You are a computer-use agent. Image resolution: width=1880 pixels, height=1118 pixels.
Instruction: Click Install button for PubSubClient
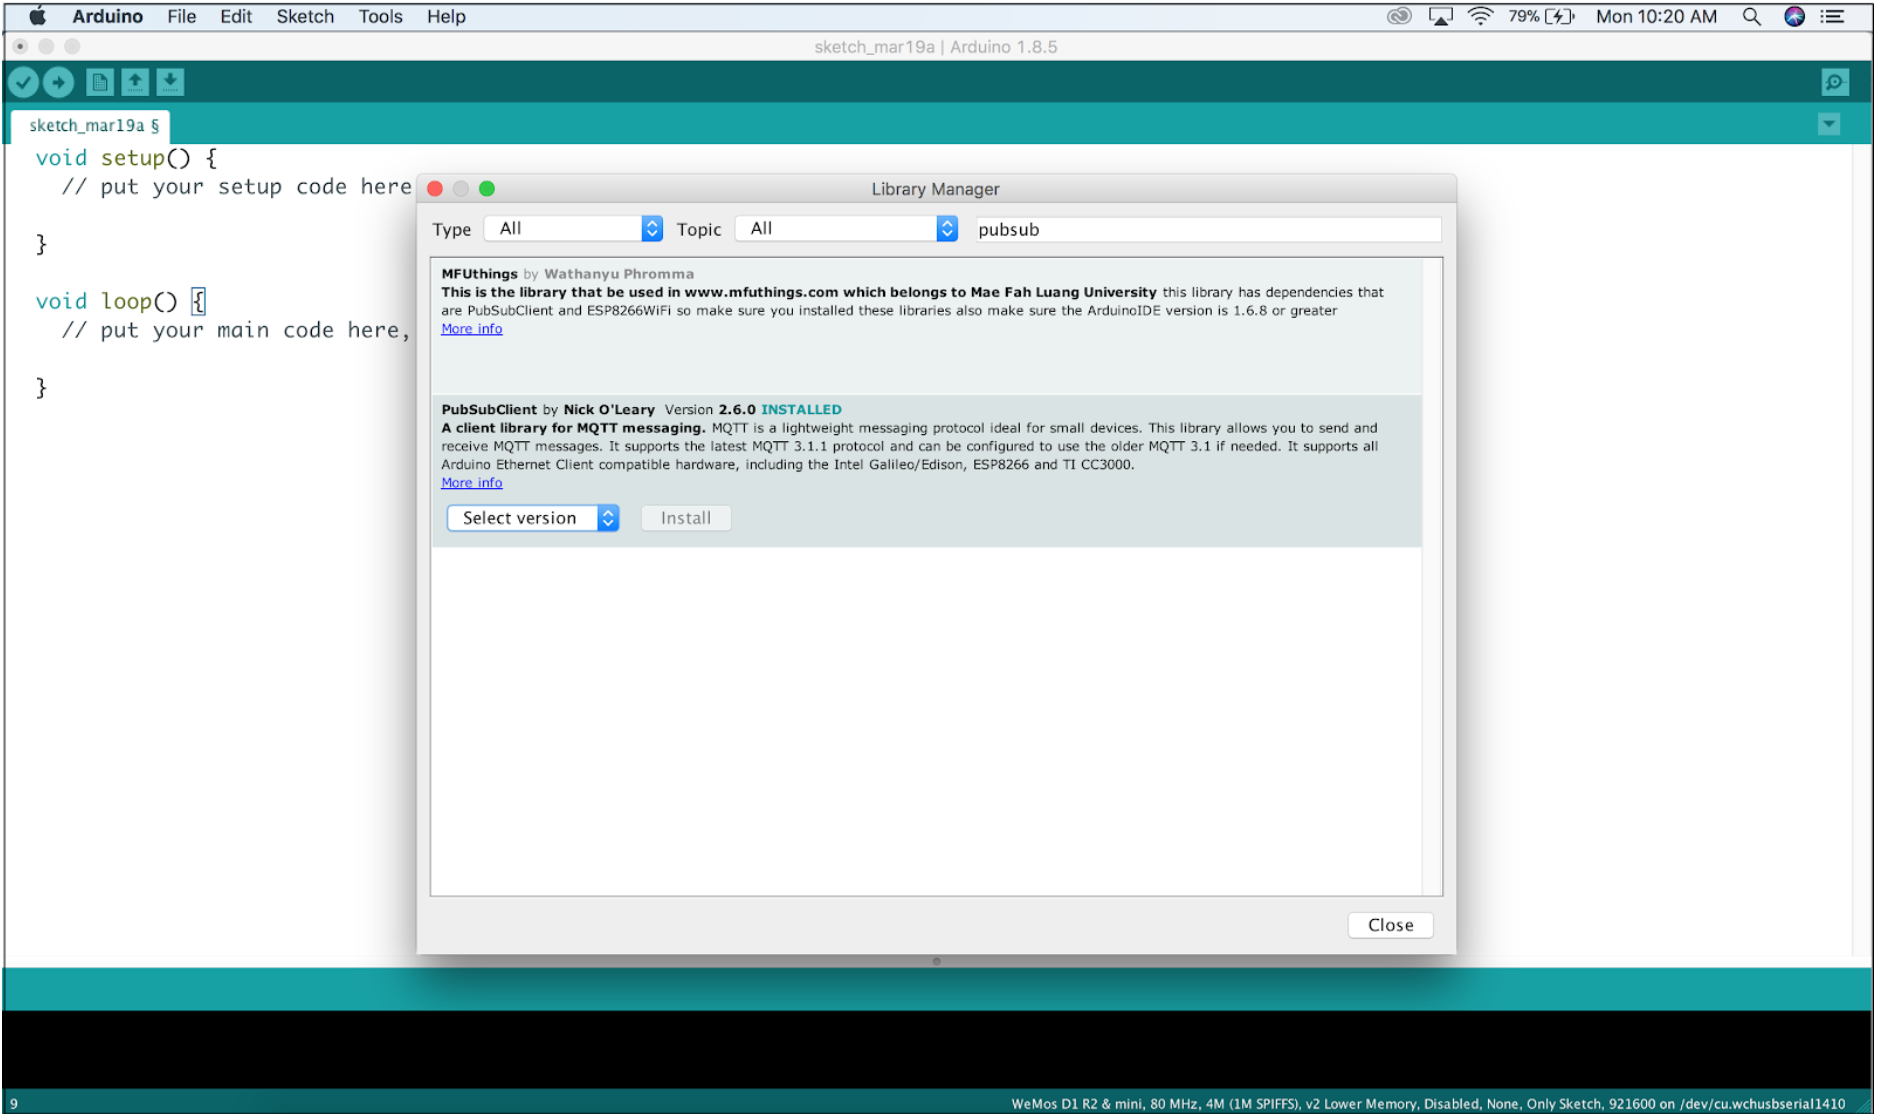pos(686,518)
